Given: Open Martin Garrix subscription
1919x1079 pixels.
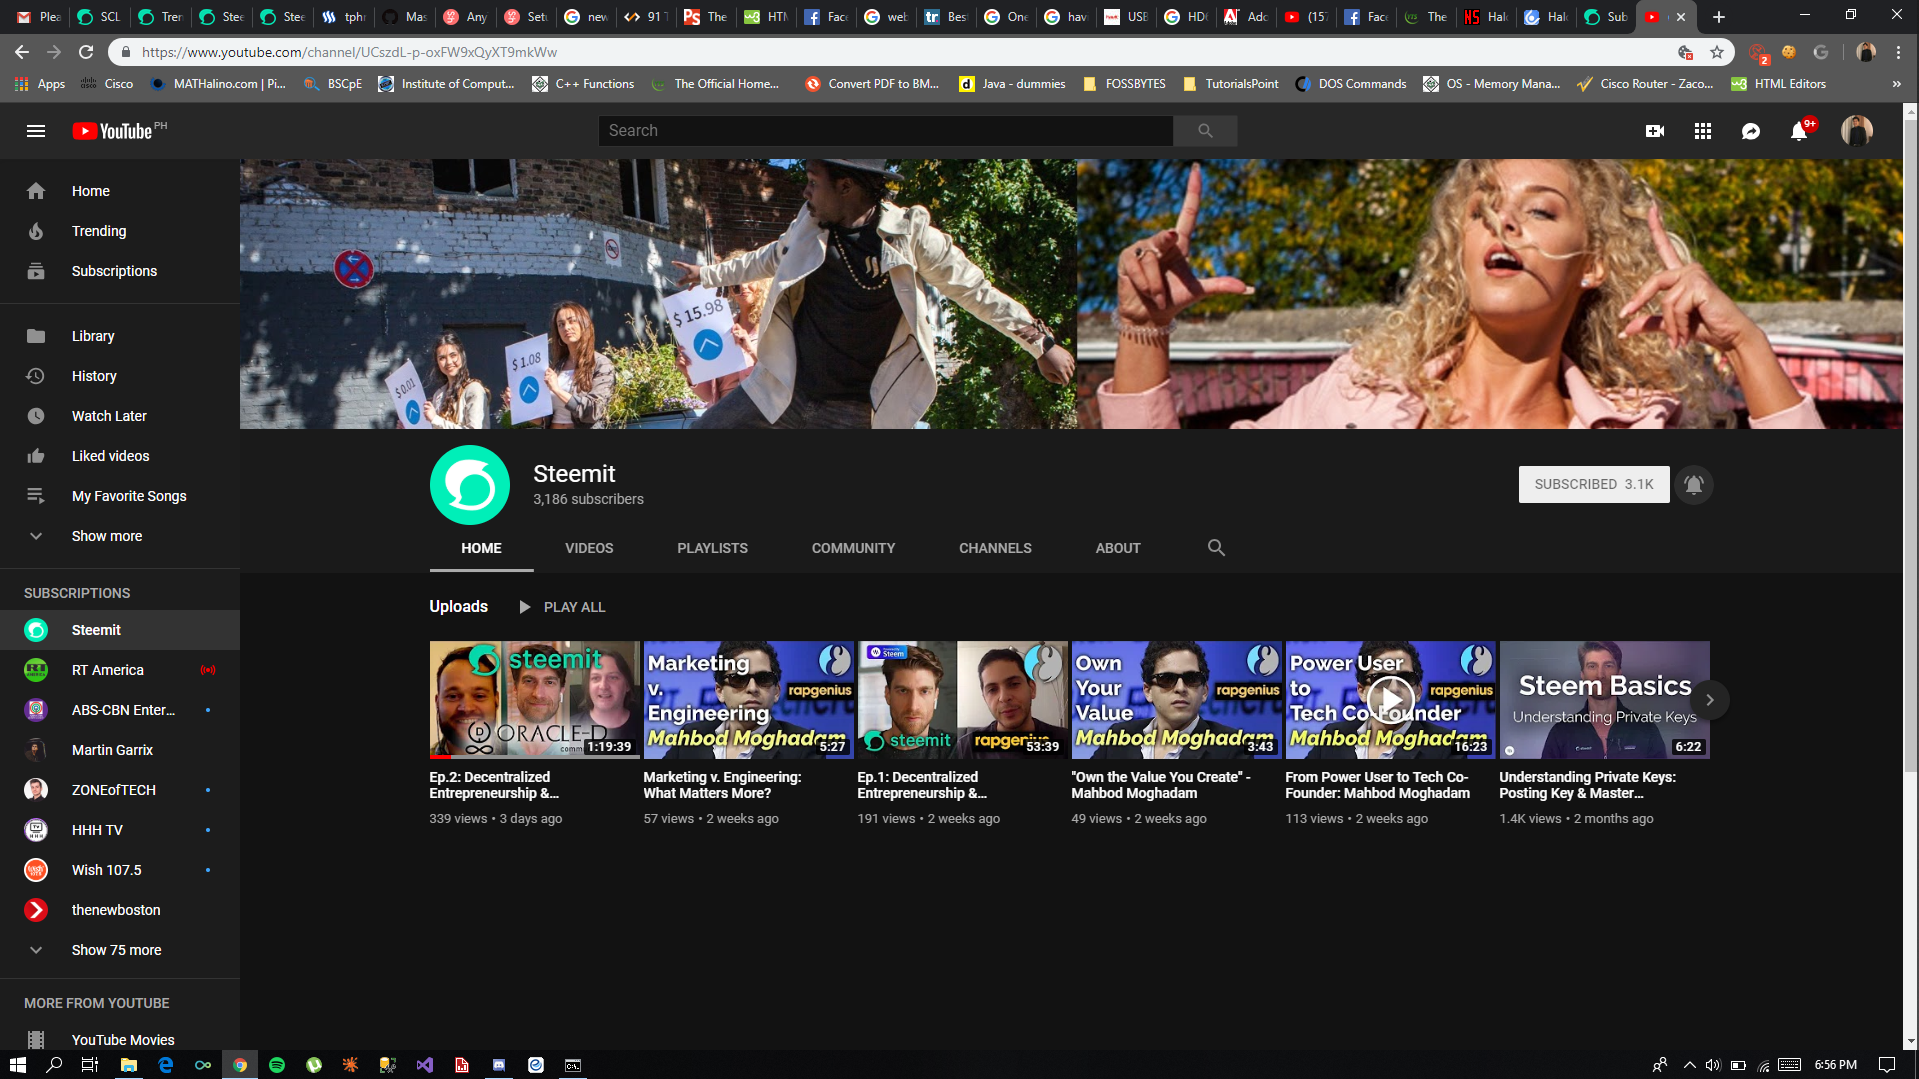Looking at the screenshot, I should coord(120,750).
